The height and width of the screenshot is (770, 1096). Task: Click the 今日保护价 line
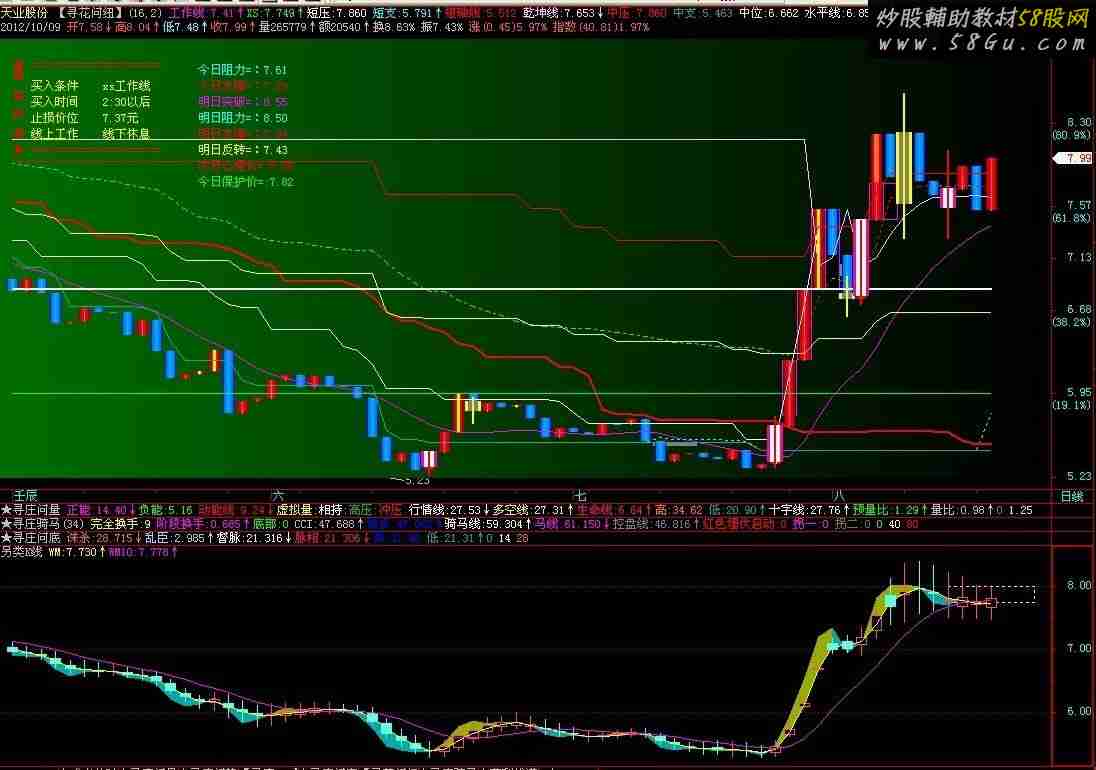(245, 182)
